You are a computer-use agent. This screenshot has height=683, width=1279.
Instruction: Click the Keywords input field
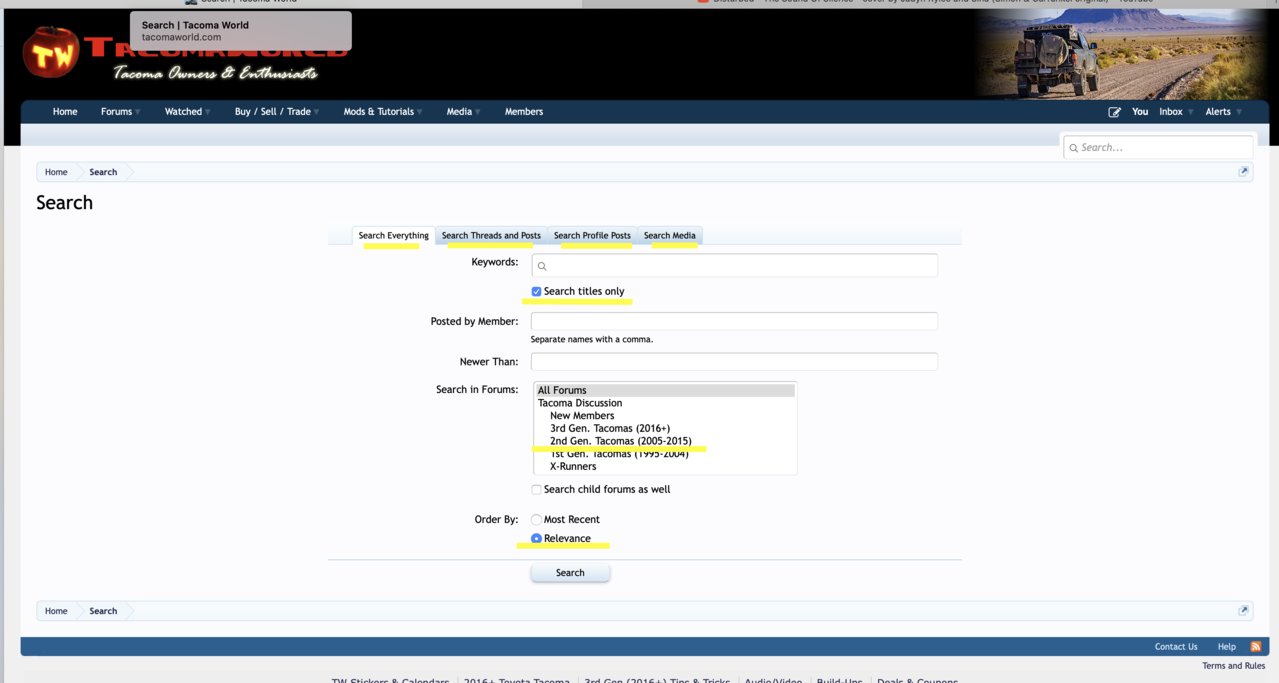734,265
